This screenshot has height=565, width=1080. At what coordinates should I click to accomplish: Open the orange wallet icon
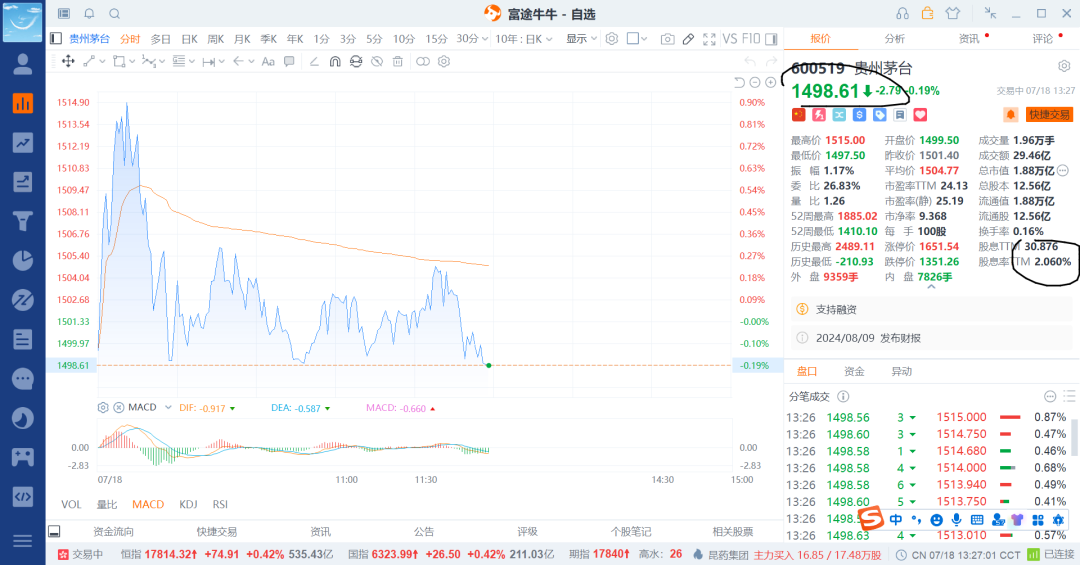928,13
